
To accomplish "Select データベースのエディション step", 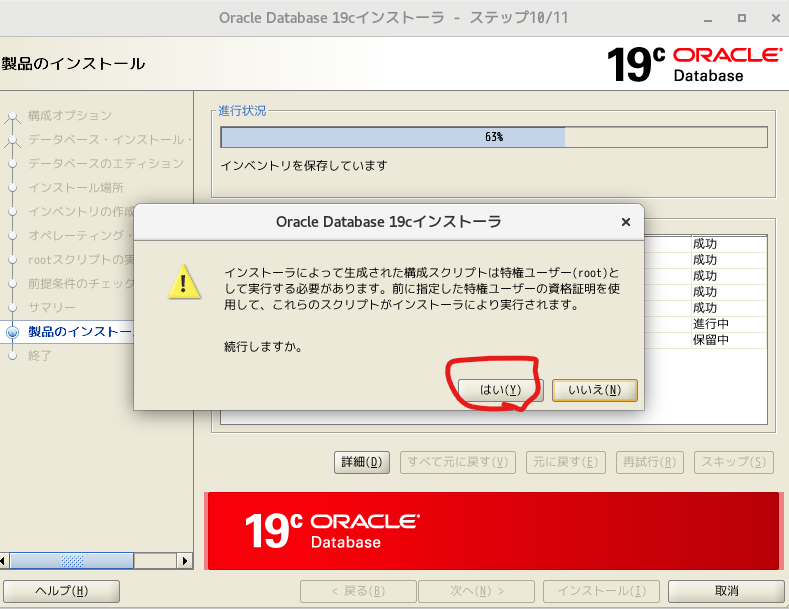I will pyautogui.click(x=106, y=164).
